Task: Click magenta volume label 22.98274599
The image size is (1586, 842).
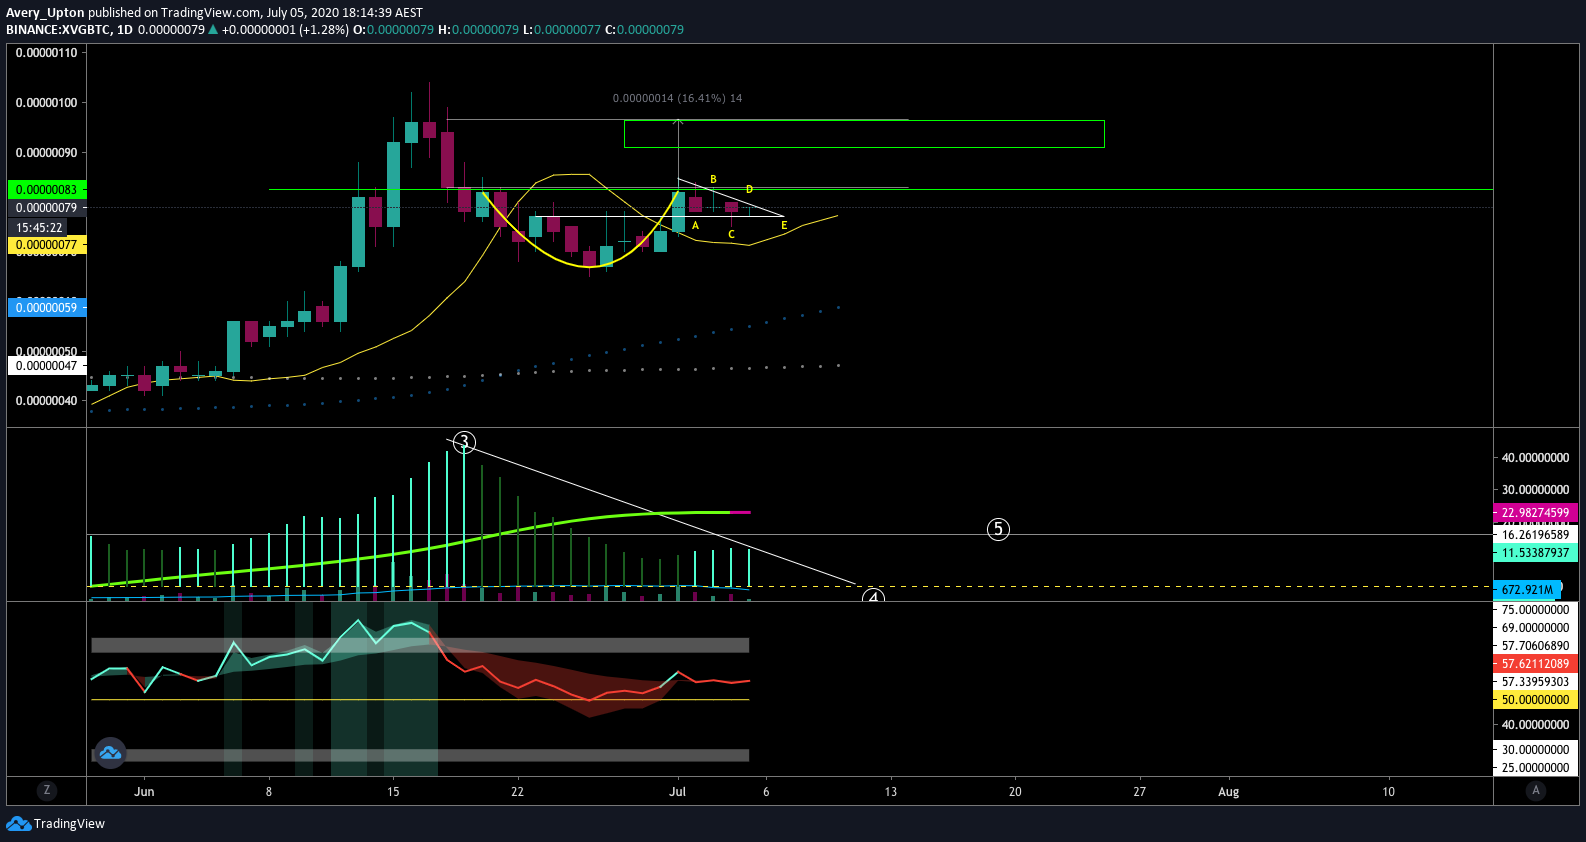Action: pos(1535,513)
